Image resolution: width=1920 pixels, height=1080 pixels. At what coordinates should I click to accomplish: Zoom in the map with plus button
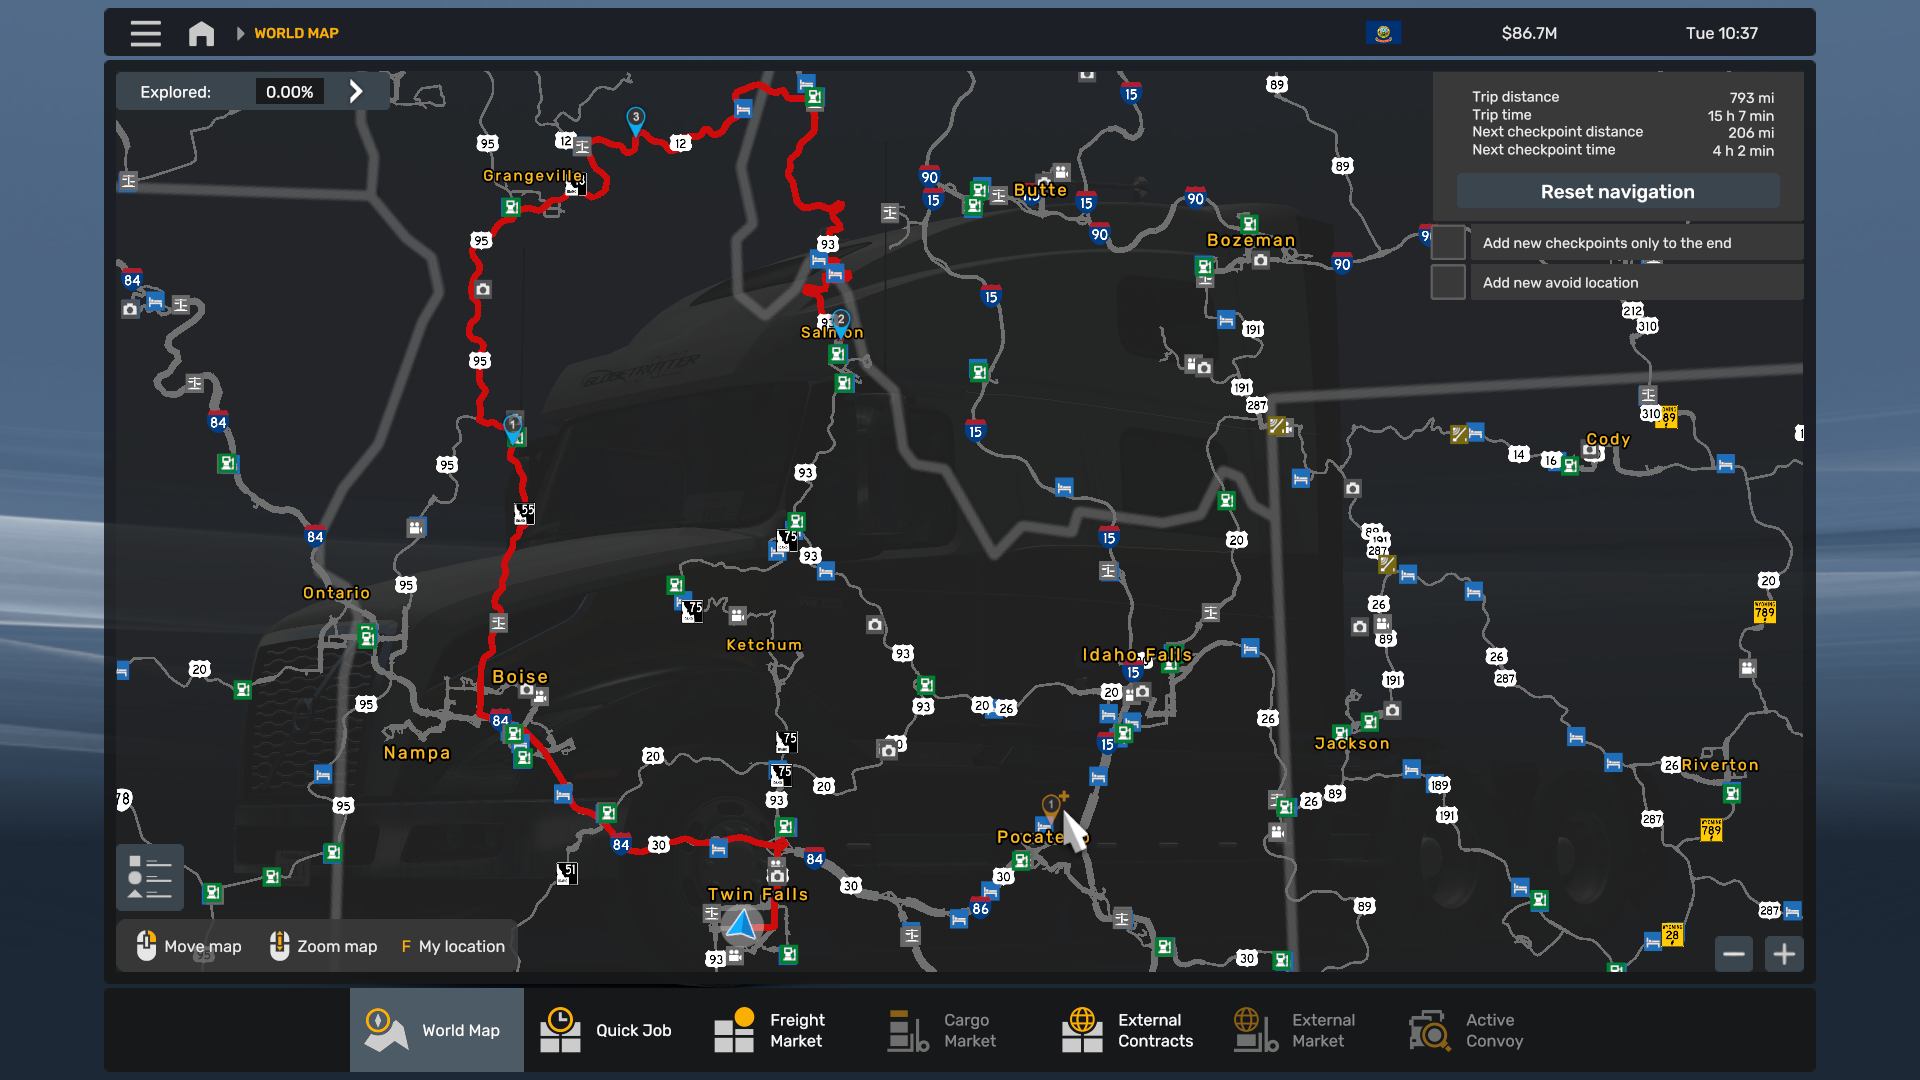pyautogui.click(x=1784, y=954)
